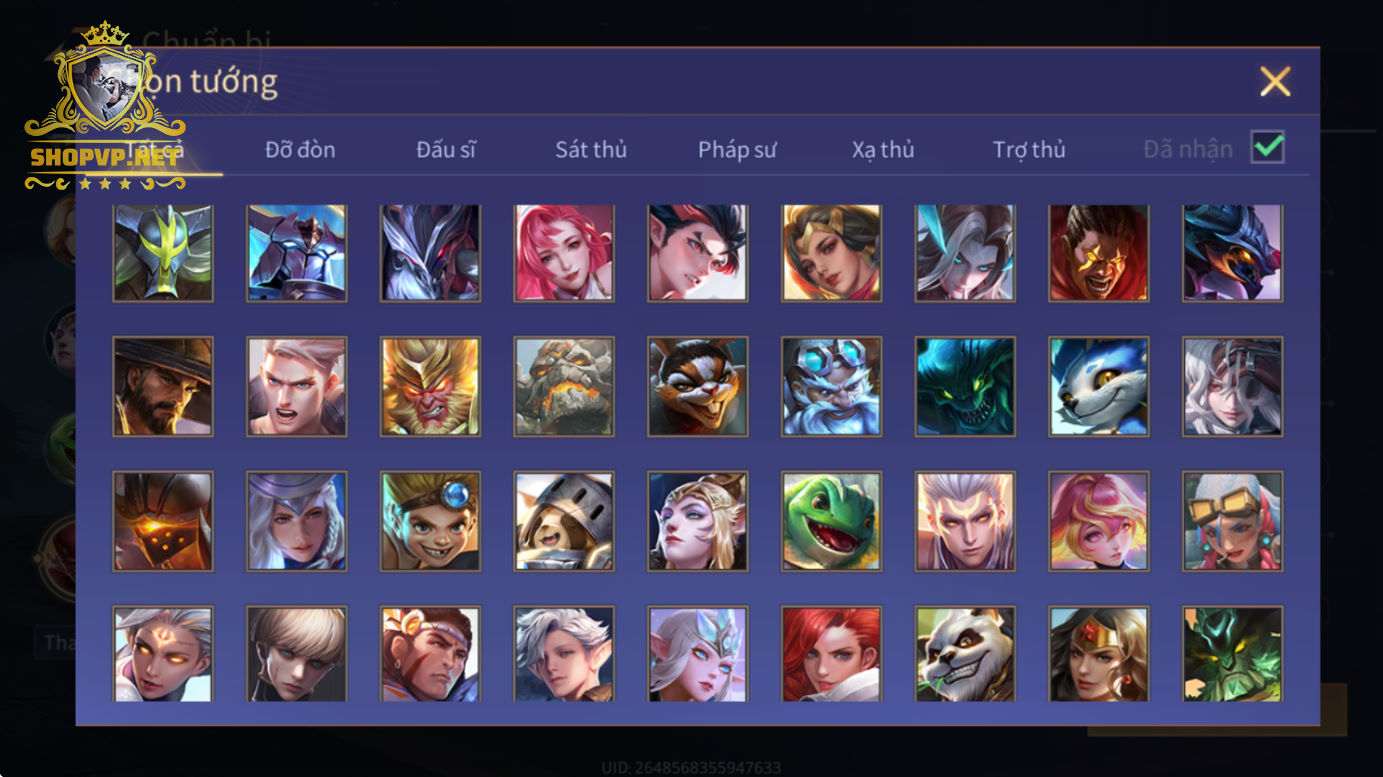The width and height of the screenshot is (1383, 777).
Task: Select the pink-haired girl hero portrait
Action: (x=1099, y=521)
